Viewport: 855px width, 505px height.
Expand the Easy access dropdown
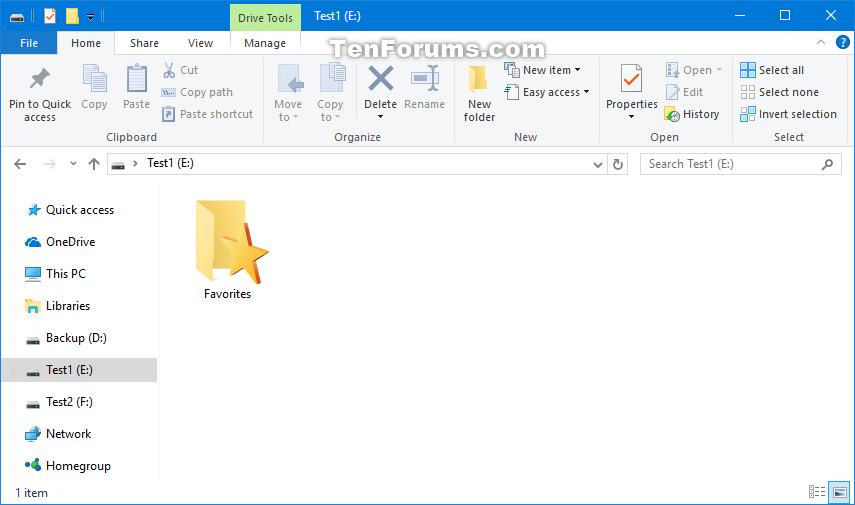pyautogui.click(x=587, y=92)
